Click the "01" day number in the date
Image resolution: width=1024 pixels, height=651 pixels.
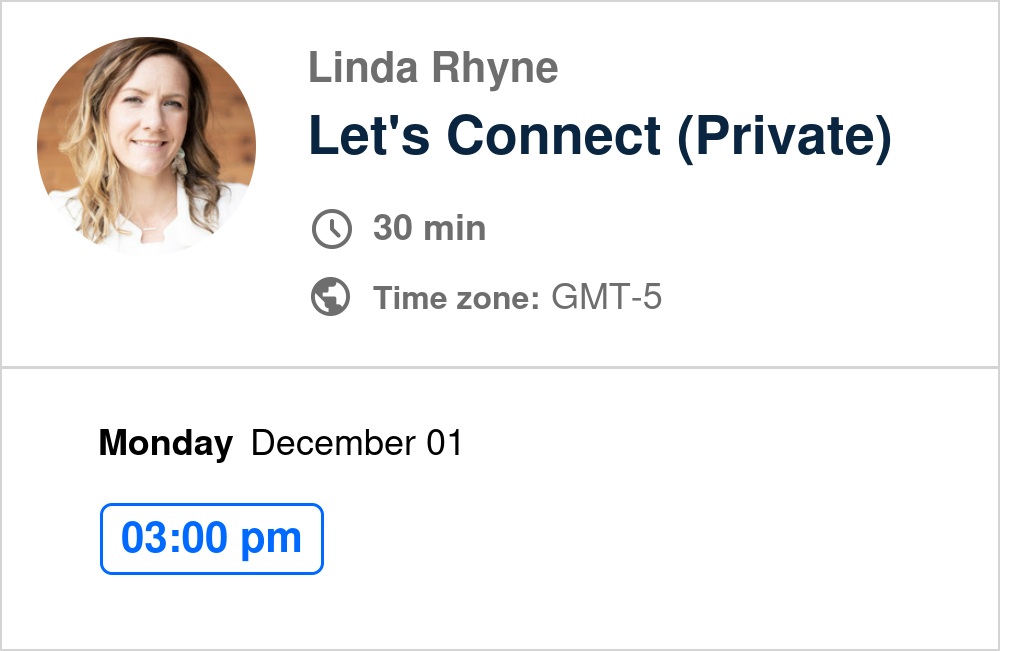444,443
